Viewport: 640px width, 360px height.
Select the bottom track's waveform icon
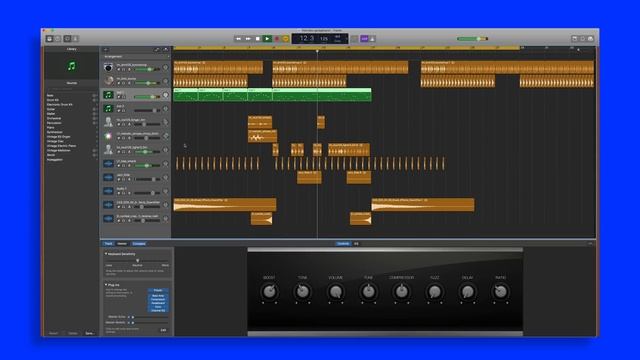(108, 219)
